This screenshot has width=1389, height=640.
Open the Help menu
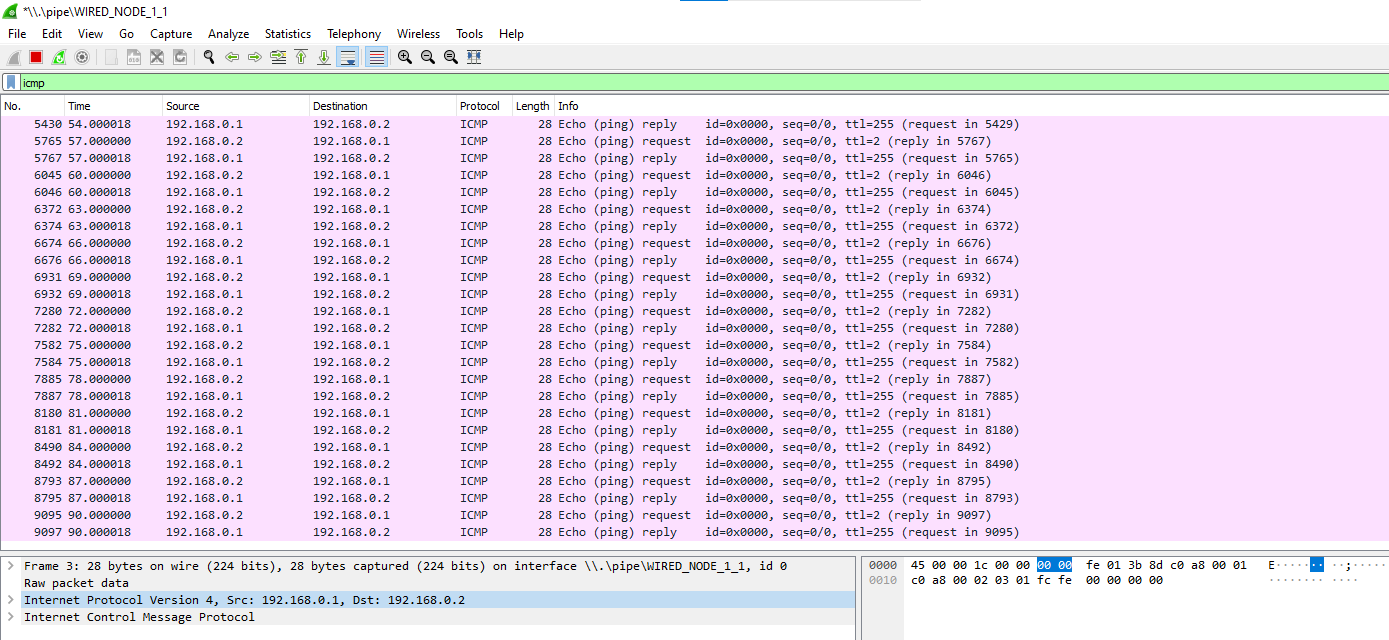tap(511, 33)
